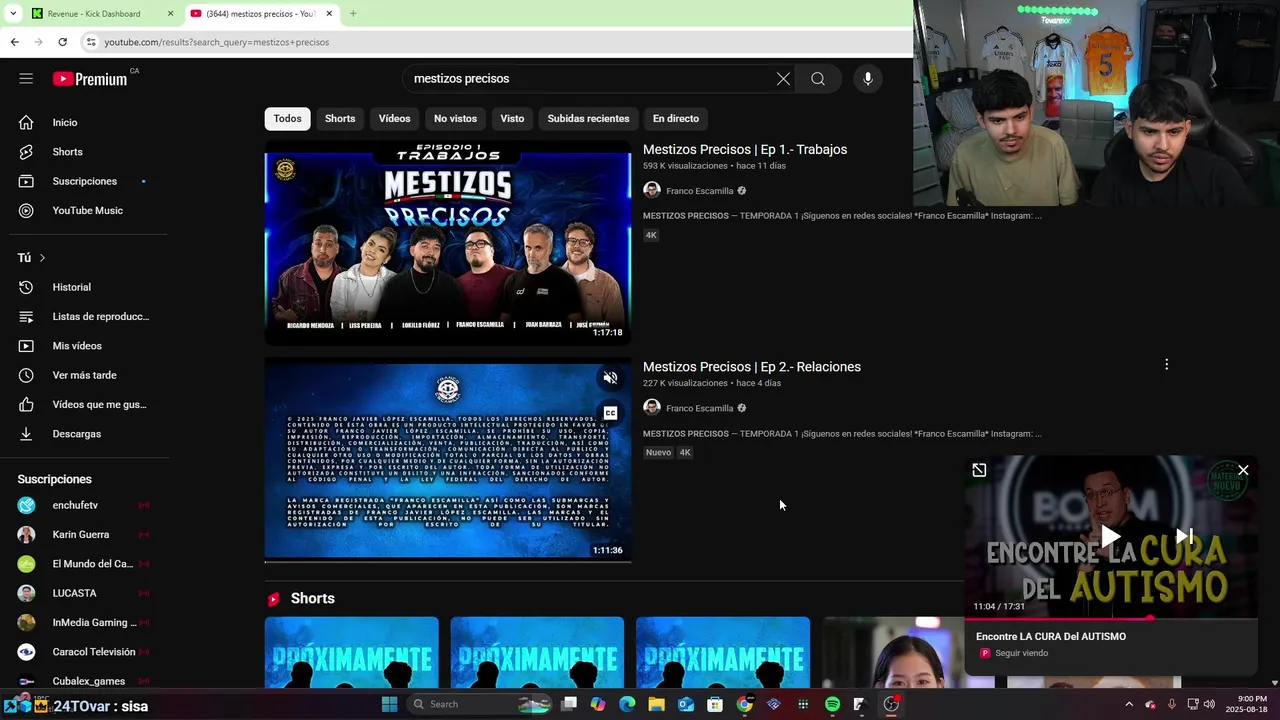Viewport: 1280px width, 720px height.
Task: Select the En directo filter chip
Action: pyautogui.click(x=676, y=118)
